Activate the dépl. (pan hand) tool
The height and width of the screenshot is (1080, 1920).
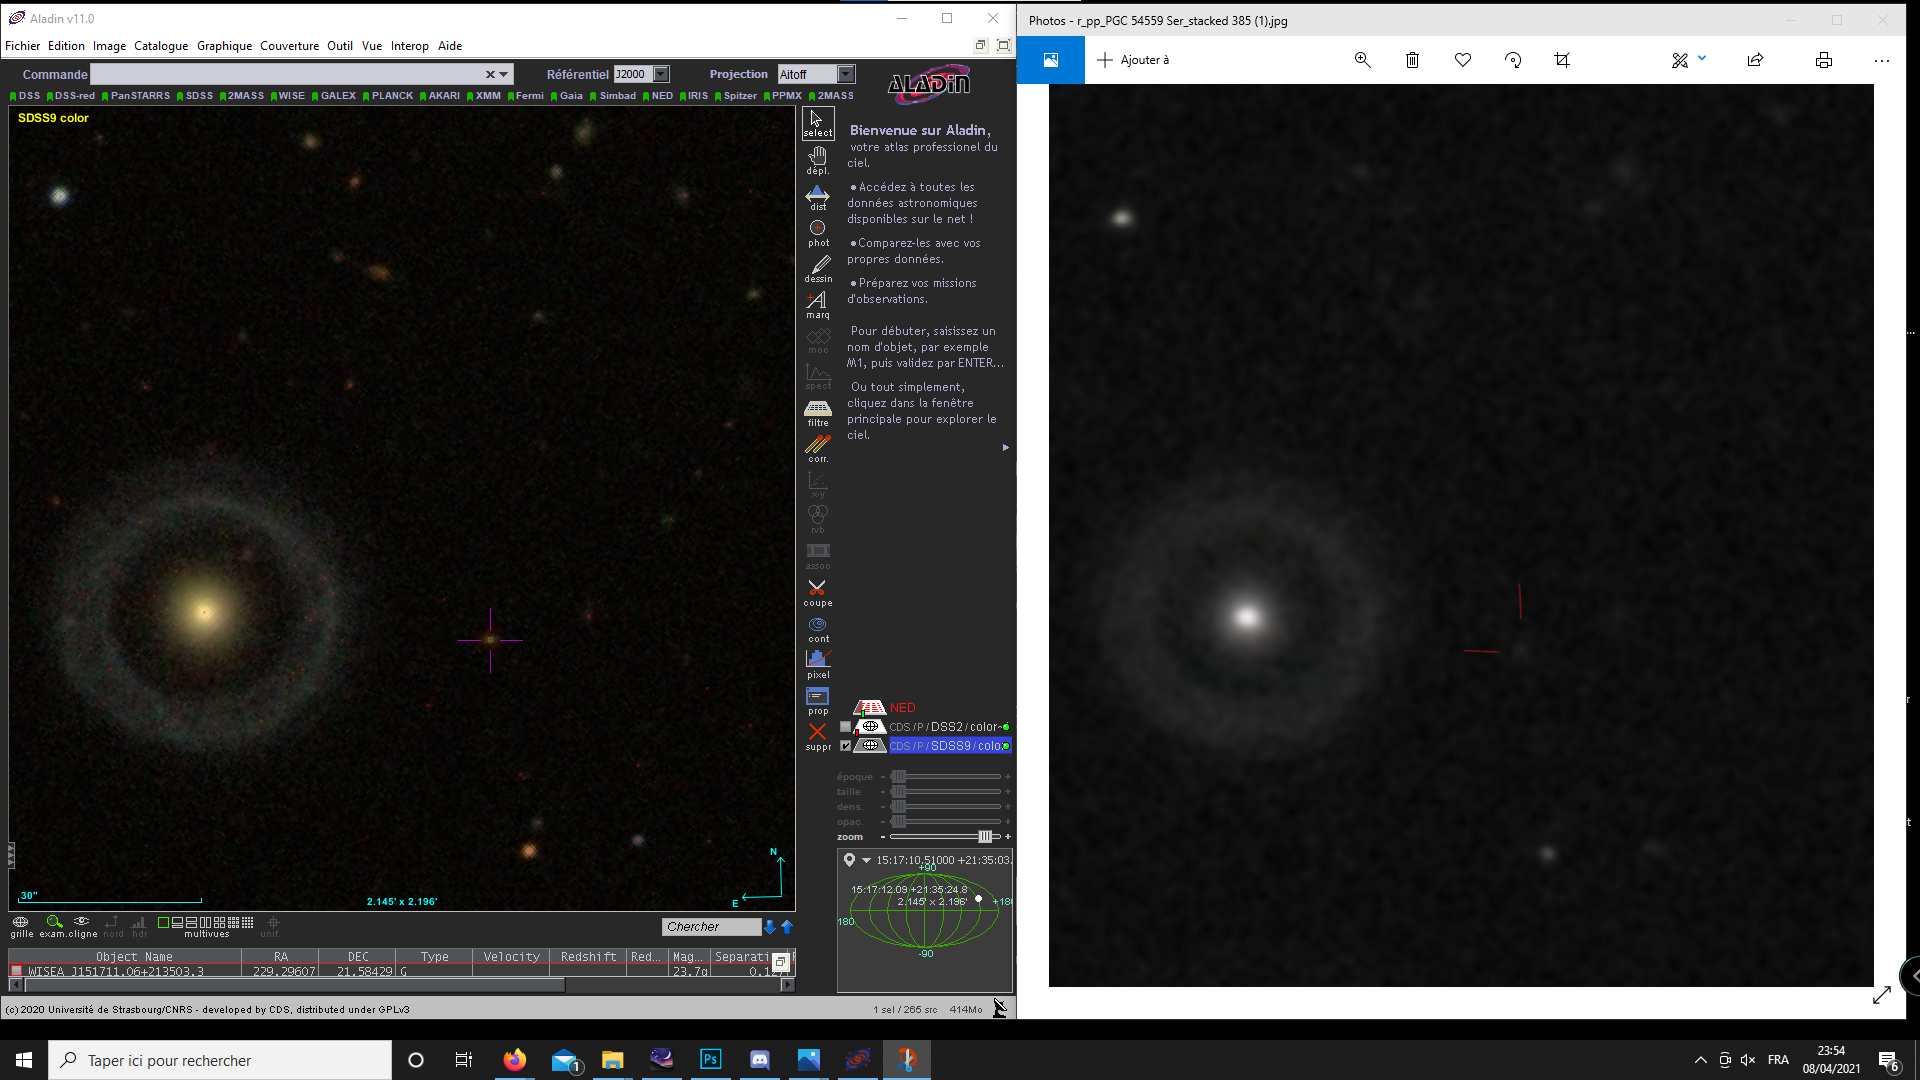coord(817,160)
